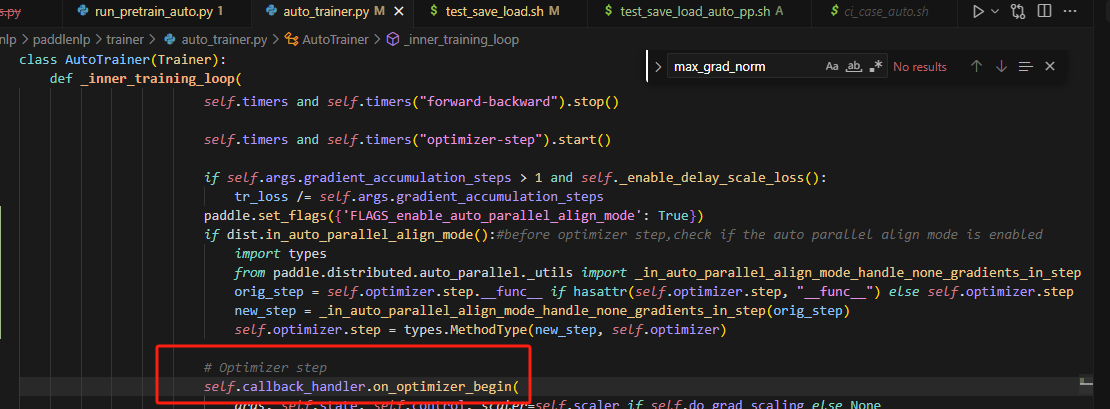Expand the Replace field chevron

click(x=657, y=67)
